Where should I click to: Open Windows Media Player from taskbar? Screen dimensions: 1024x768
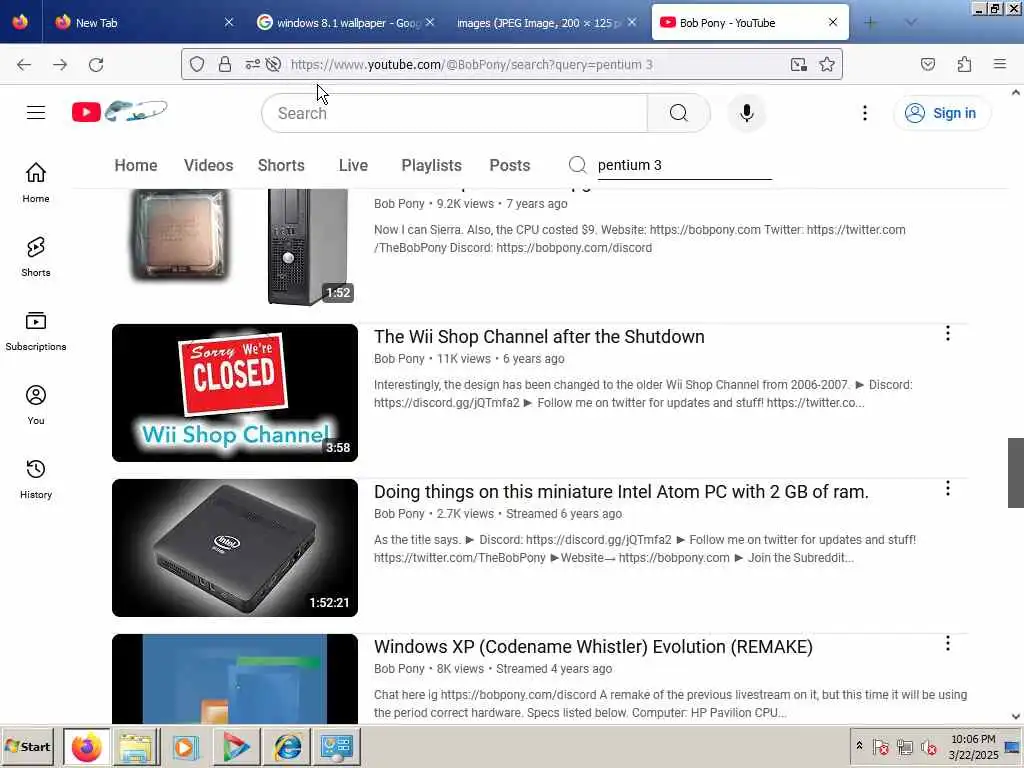tap(185, 746)
